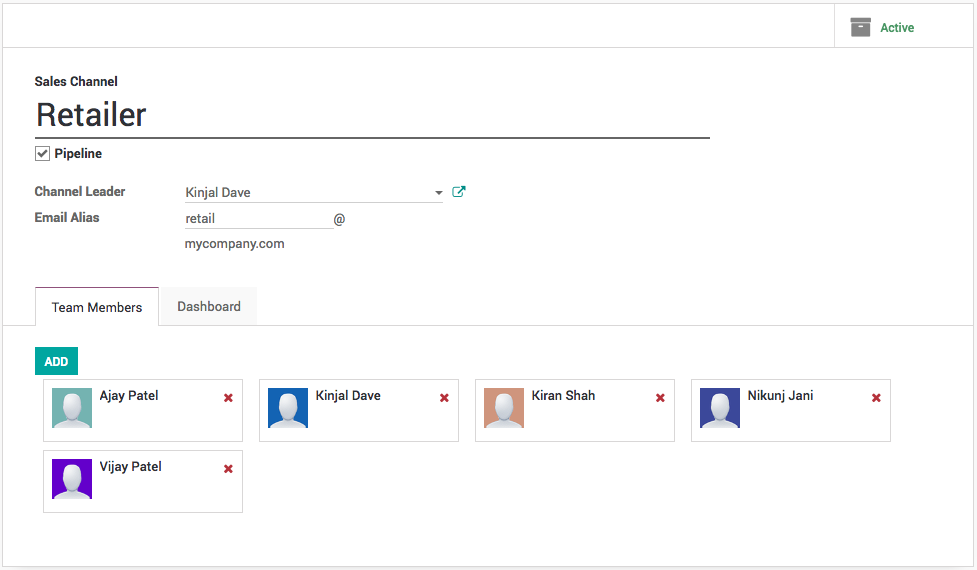Click the archive box icon beside Active
Image resolution: width=977 pixels, height=570 pixels.
pos(860,27)
